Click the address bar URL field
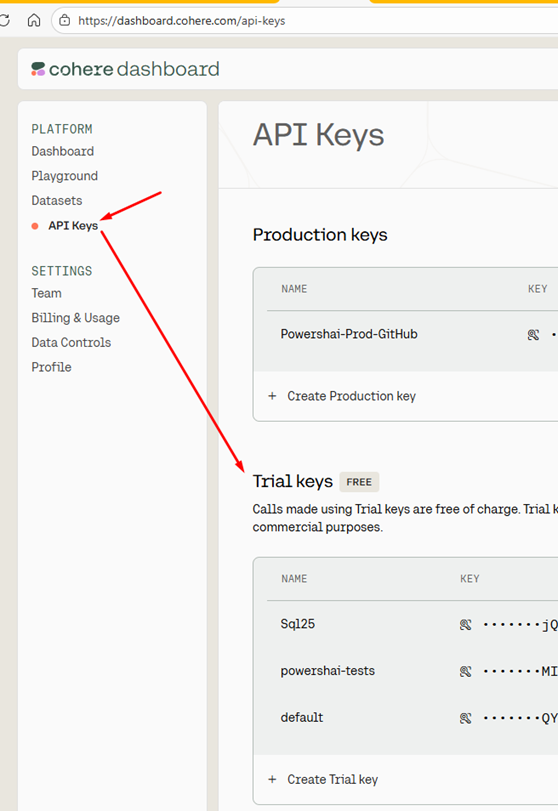The height and width of the screenshot is (811, 558). pyautogui.click(x=305, y=21)
